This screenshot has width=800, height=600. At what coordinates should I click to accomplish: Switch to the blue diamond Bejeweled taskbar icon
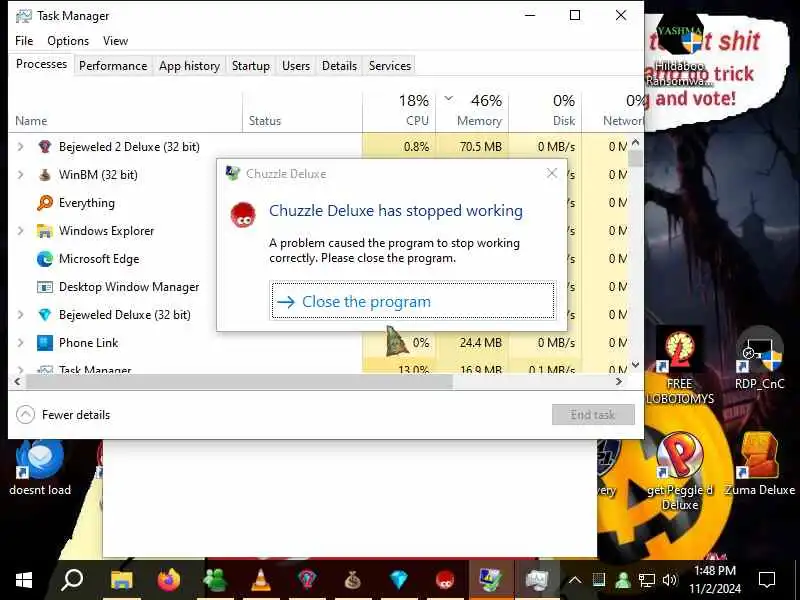coord(398,580)
